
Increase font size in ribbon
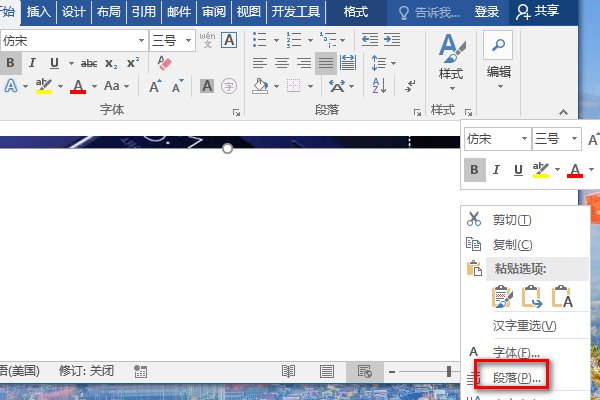(155, 87)
